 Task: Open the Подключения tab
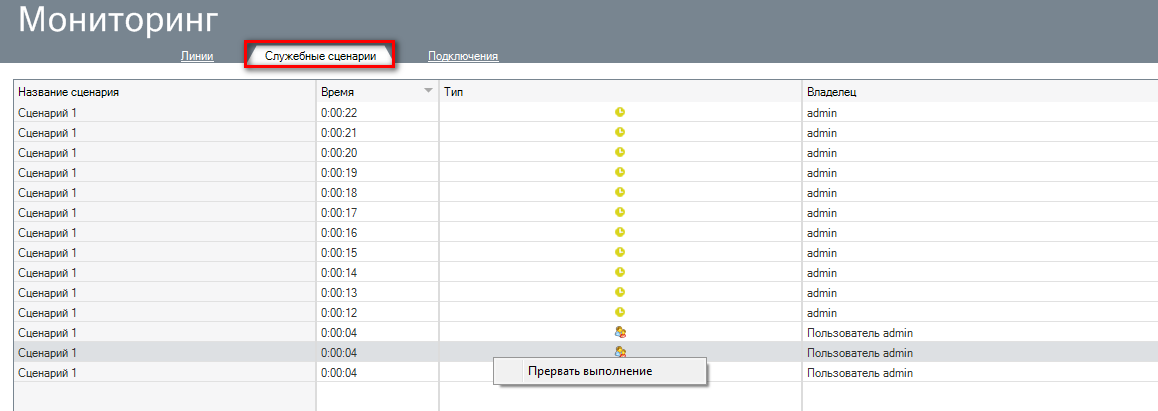463,56
